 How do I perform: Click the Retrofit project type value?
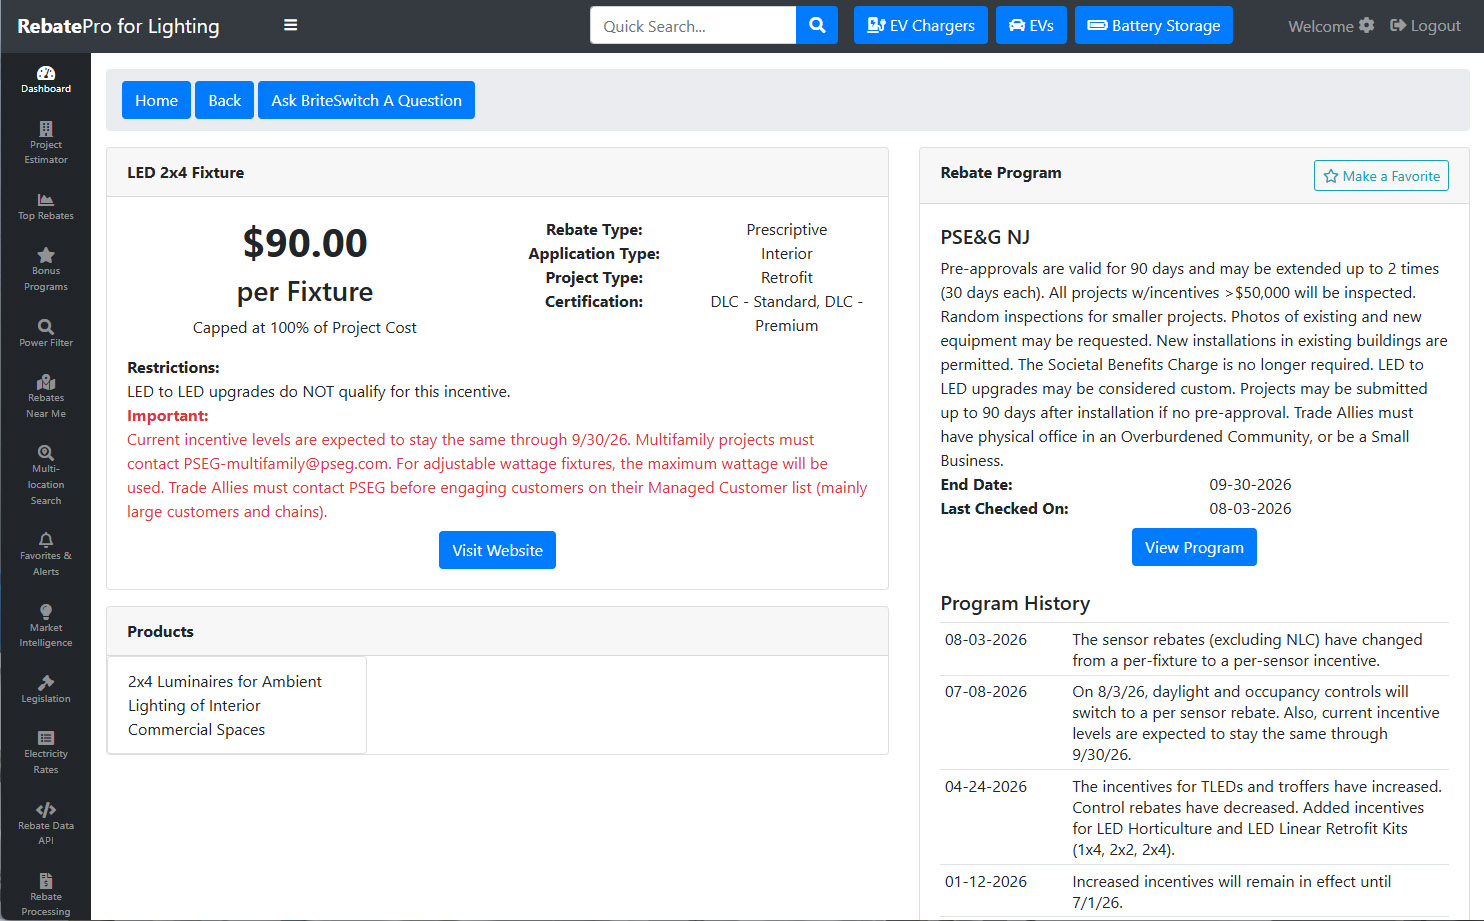pyautogui.click(x=787, y=278)
